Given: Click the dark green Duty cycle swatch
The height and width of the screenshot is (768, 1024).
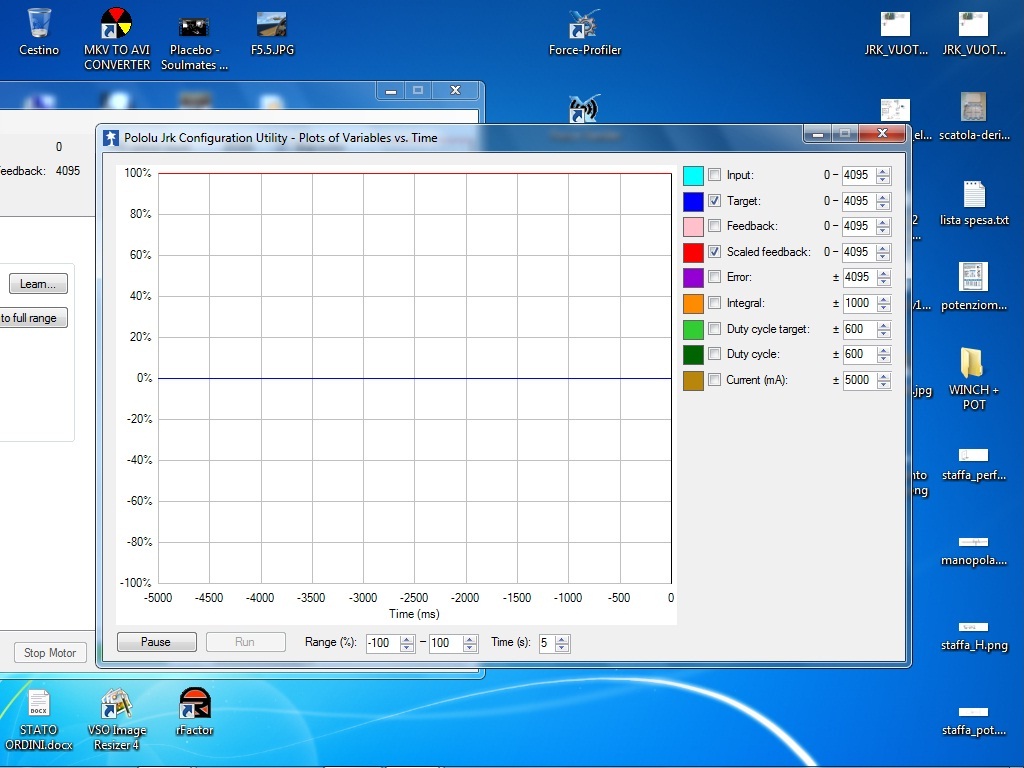Looking at the screenshot, I should pos(693,355).
